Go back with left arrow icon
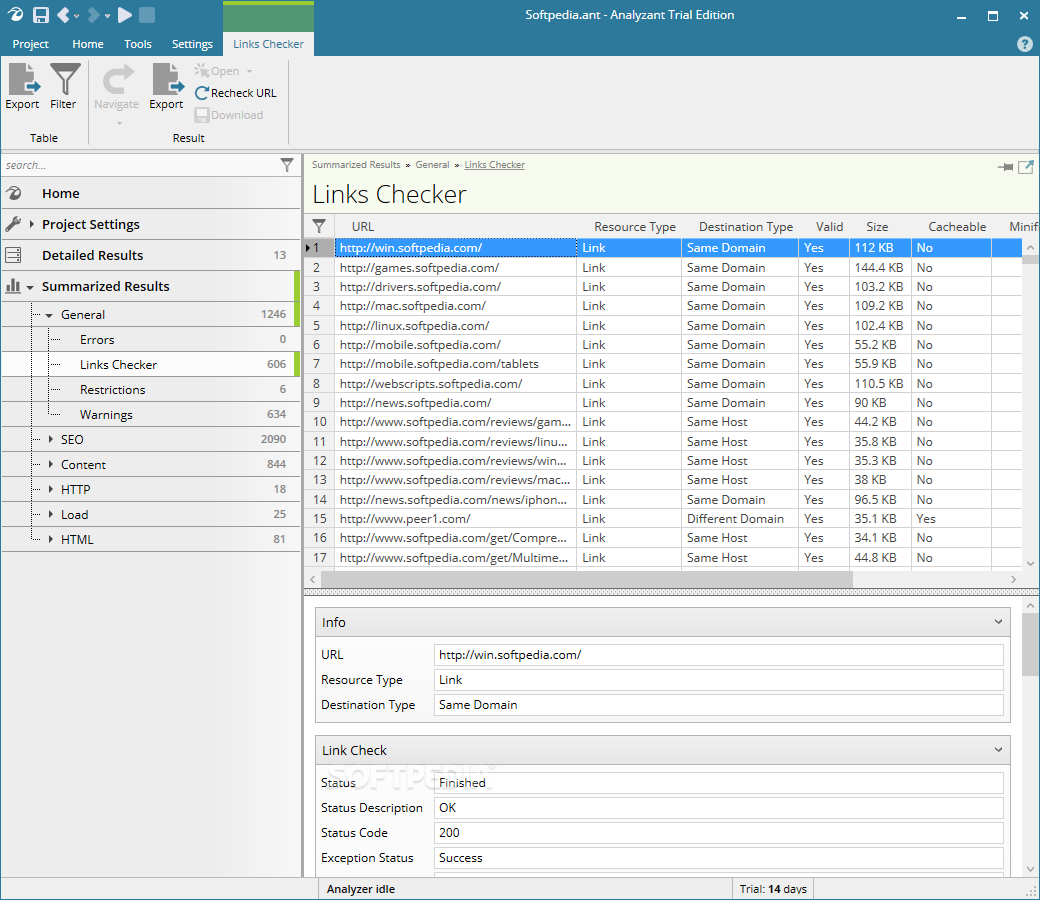The height and width of the screenshot is (900, 1040). point(63,15)
